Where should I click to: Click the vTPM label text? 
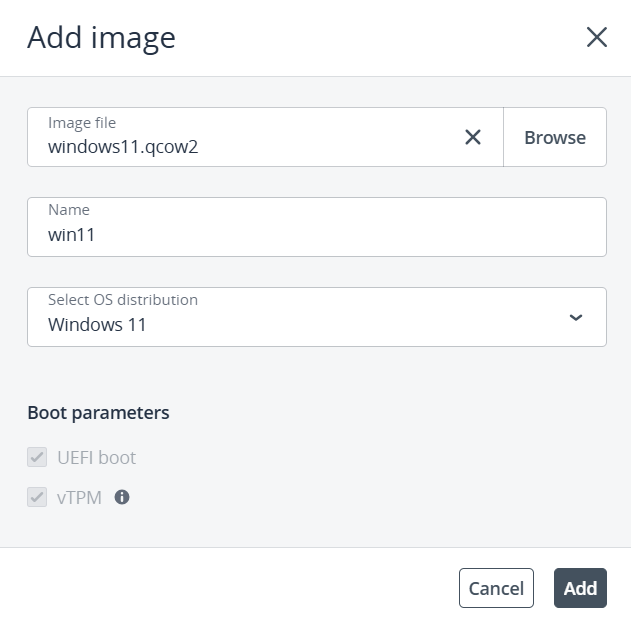[79, 498]
